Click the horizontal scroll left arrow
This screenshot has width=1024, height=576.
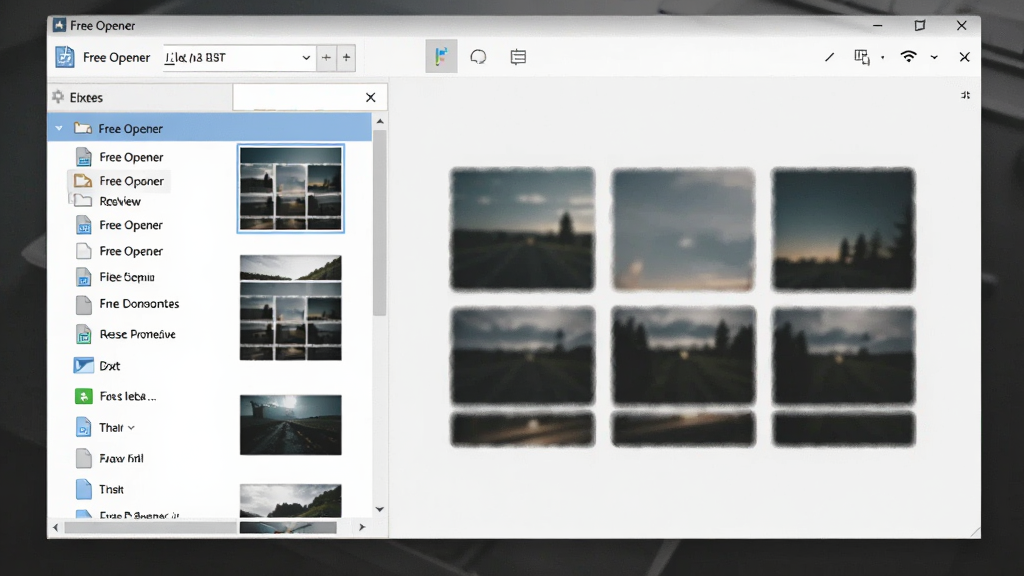tap(56, 527)
